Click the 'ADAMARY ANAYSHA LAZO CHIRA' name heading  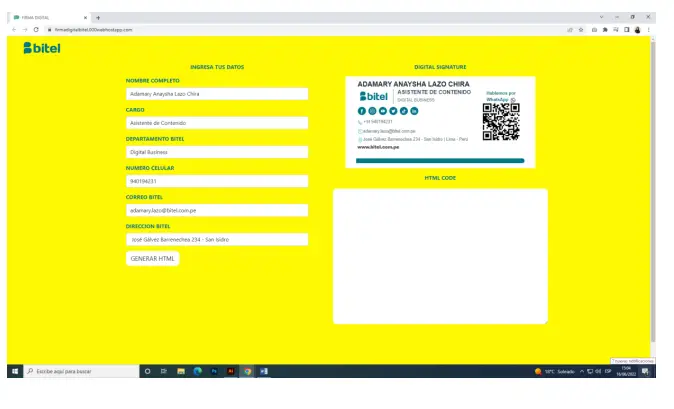click(414, 84)
